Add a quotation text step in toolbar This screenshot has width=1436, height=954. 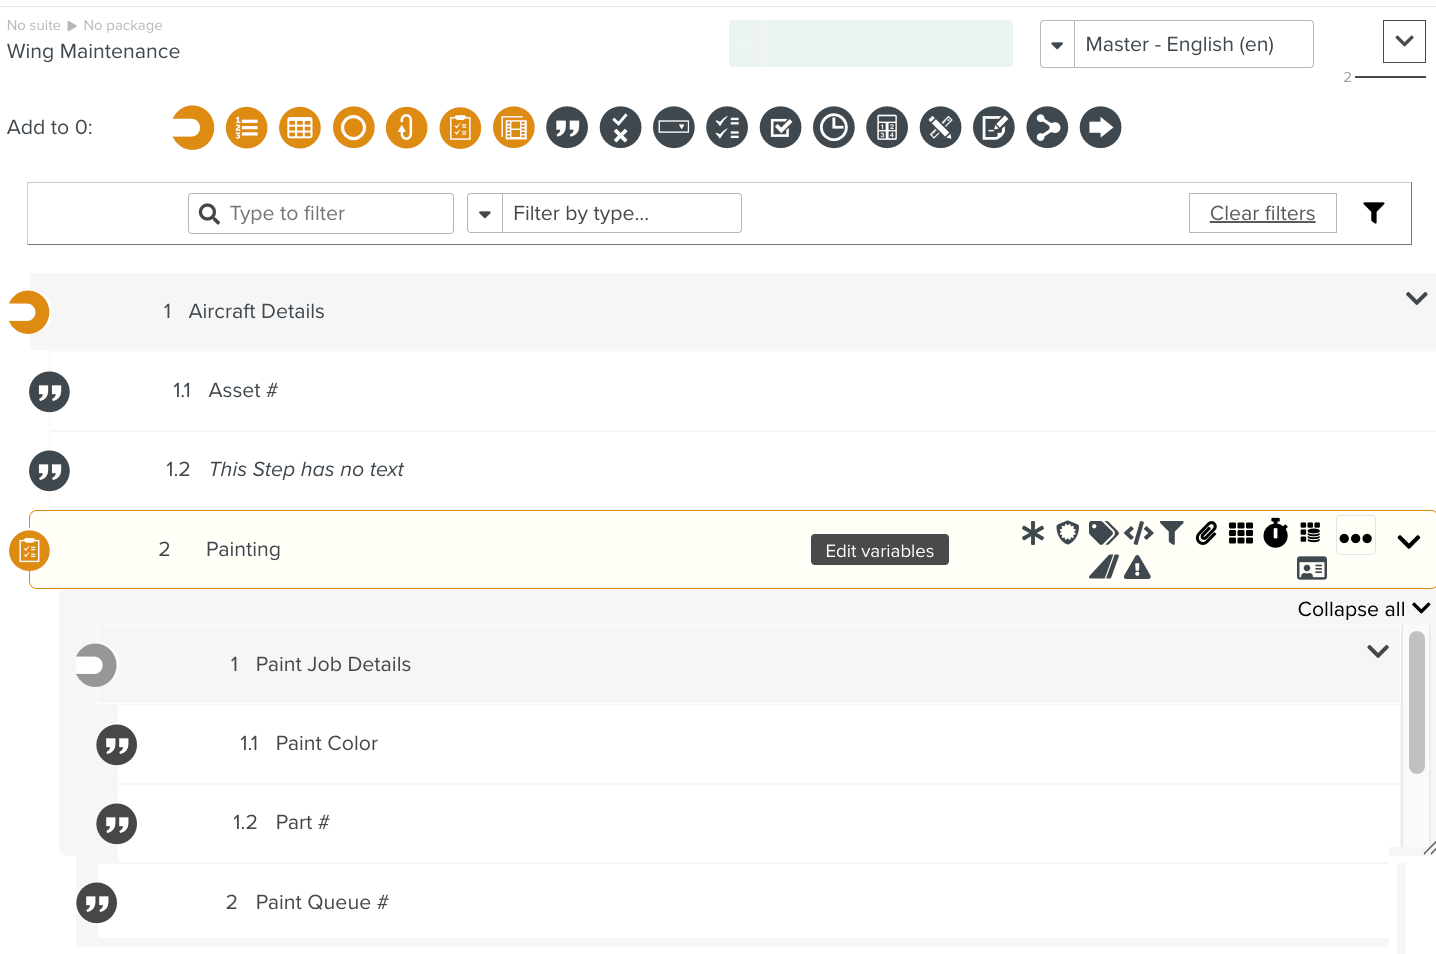click(567, 128)
